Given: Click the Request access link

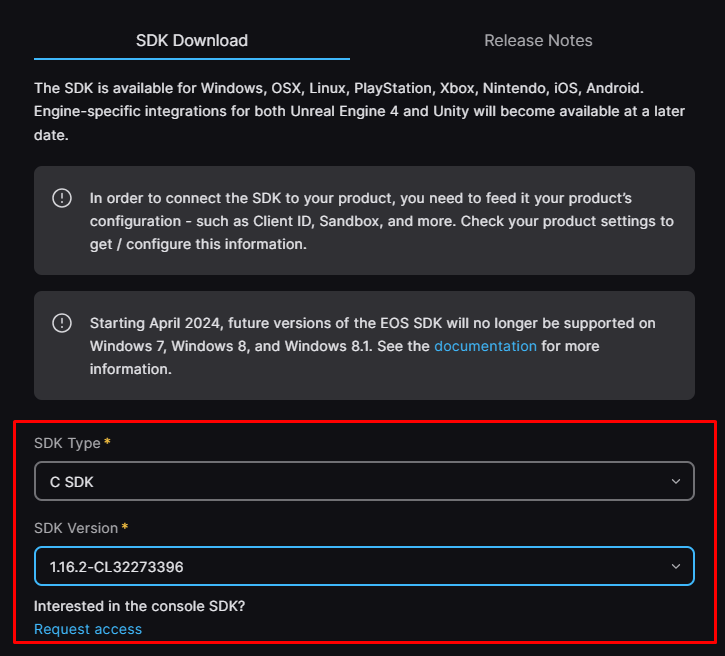Looking at the screenshot, I should click(88, 629).
